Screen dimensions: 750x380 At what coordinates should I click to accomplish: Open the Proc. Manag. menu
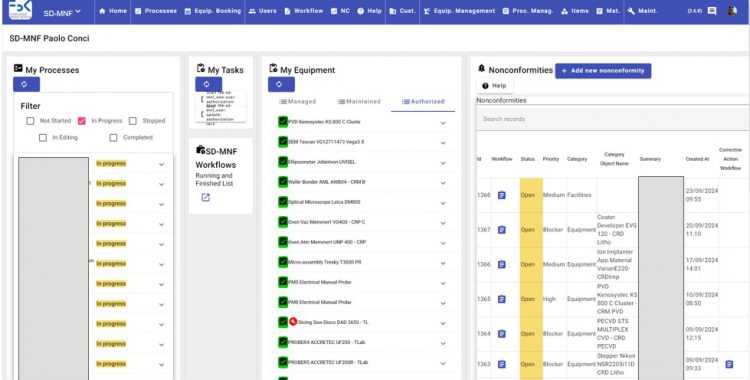[528, 11]
